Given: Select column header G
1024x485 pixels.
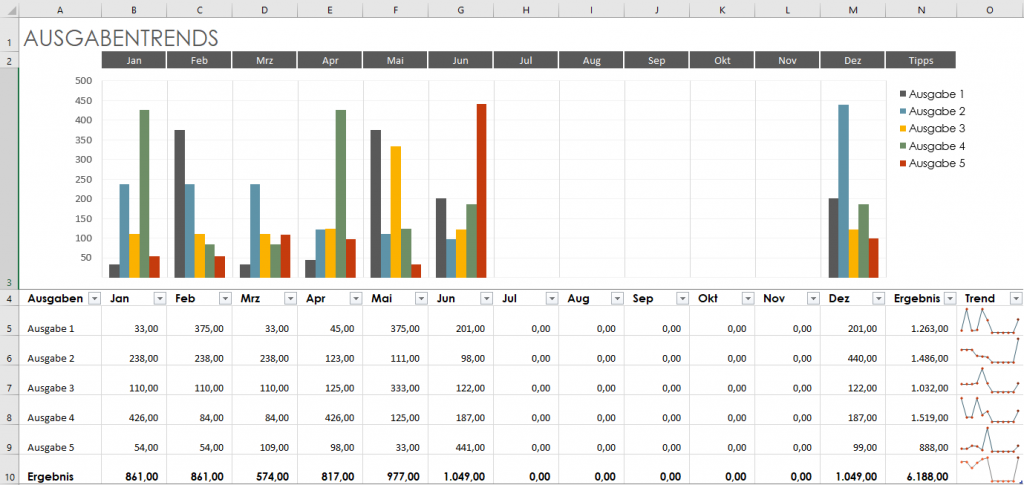Looking at the screenshot, I should (460, 10).
